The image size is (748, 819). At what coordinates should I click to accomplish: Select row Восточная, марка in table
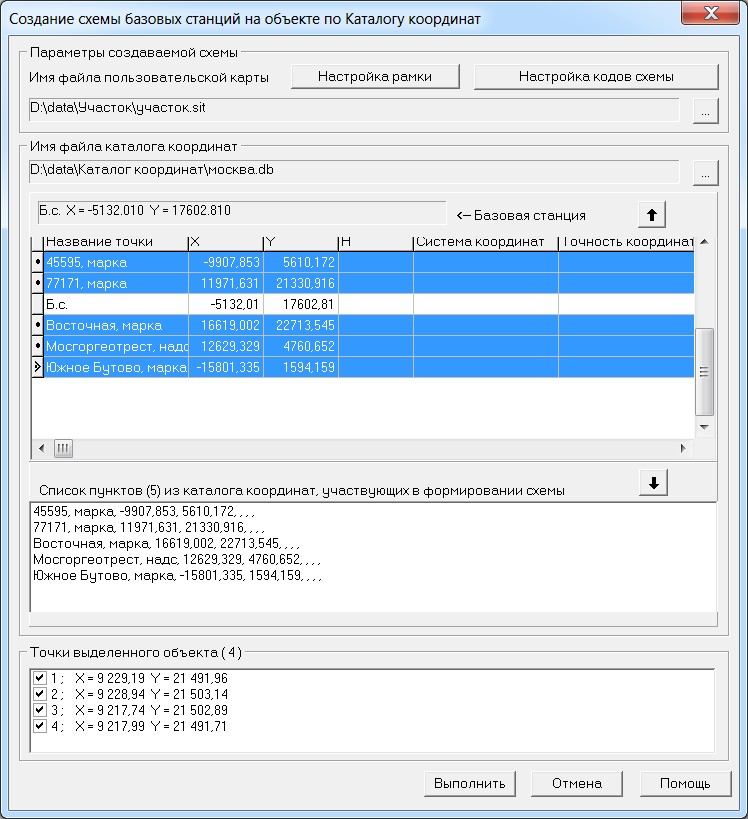(x=110, y=325)
